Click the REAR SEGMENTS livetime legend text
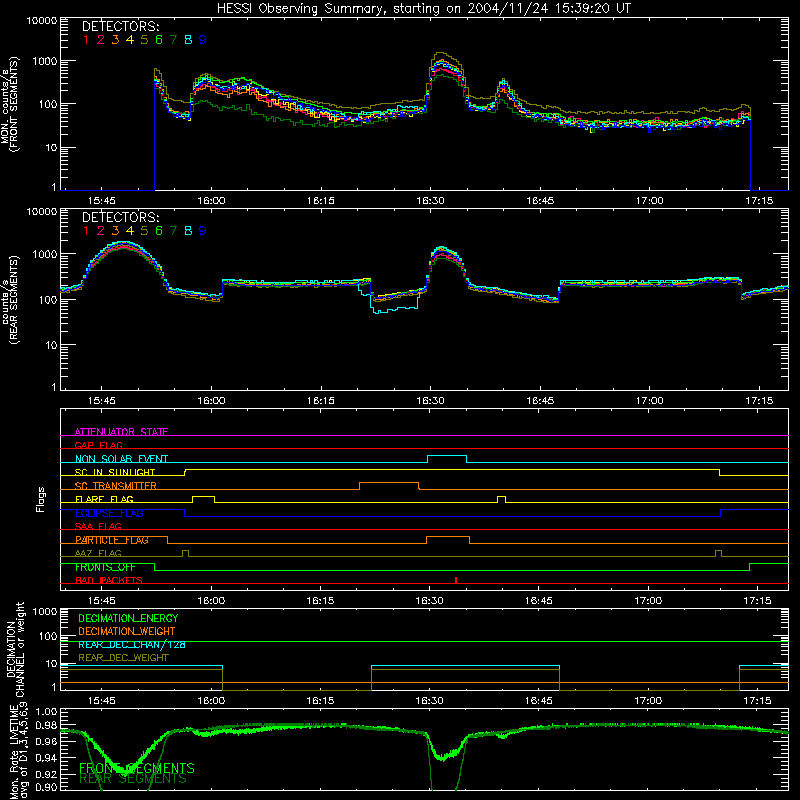This screenshot has width=800, height=800. [133, 779]
